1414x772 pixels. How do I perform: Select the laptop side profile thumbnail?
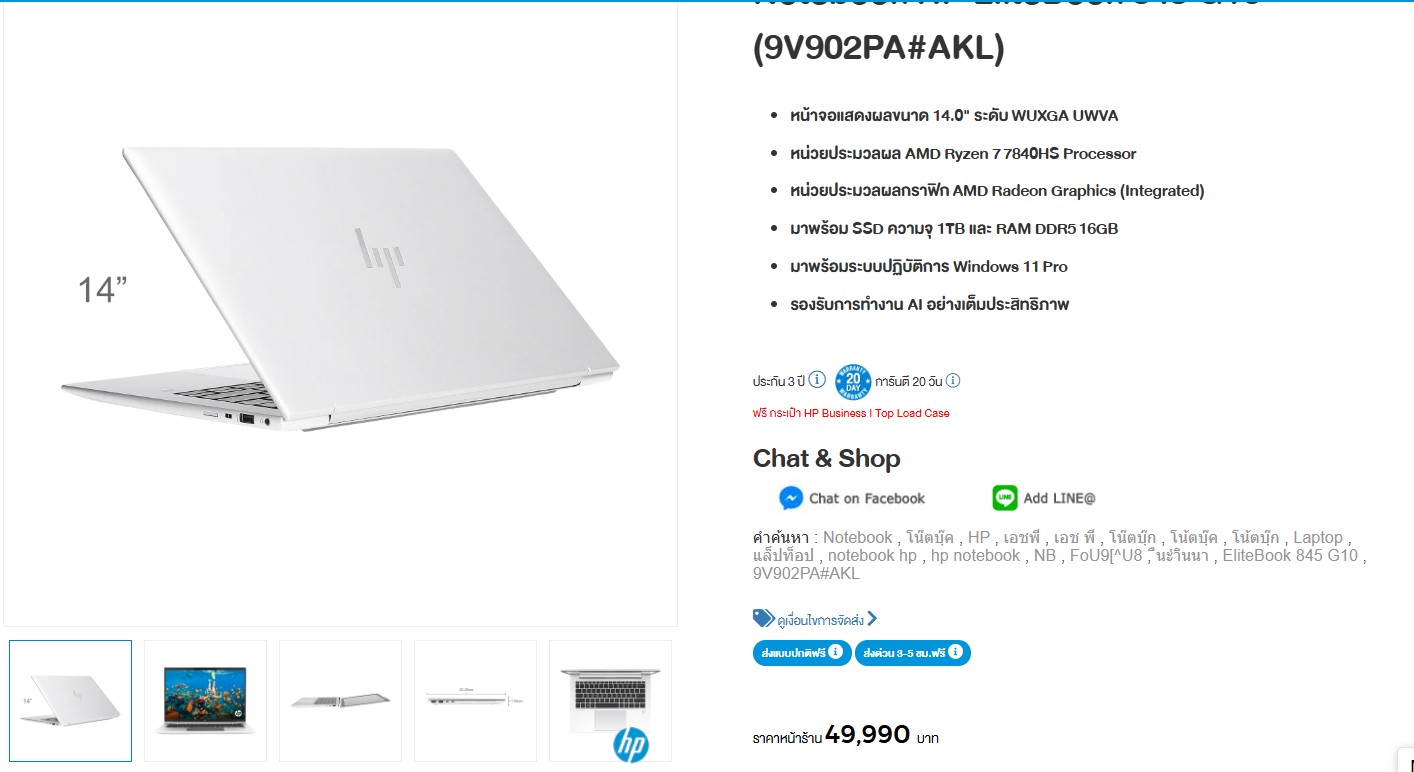pyautogui.click(x=340, y=701)
